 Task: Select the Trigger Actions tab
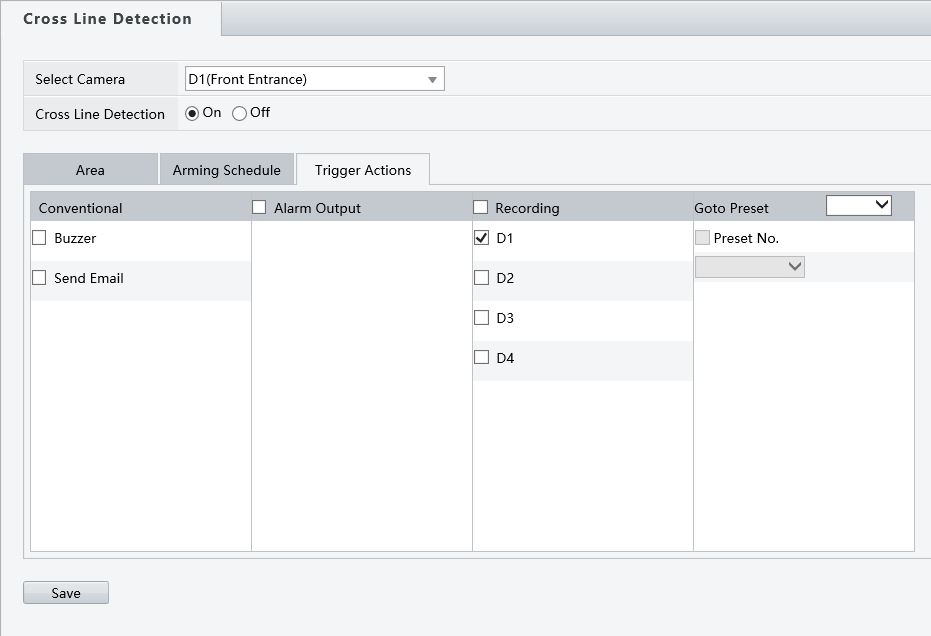point(362,170)
